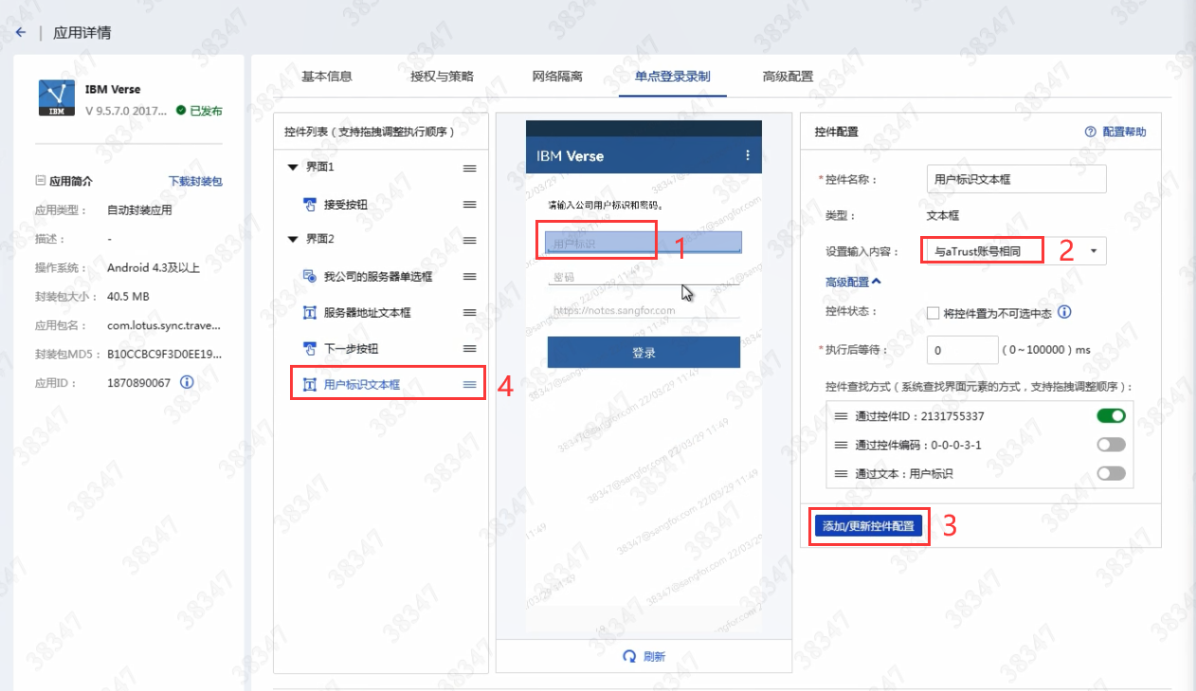
Task: Click the com.lotus.sync.trave... package name
Action: tap(164, 325)
